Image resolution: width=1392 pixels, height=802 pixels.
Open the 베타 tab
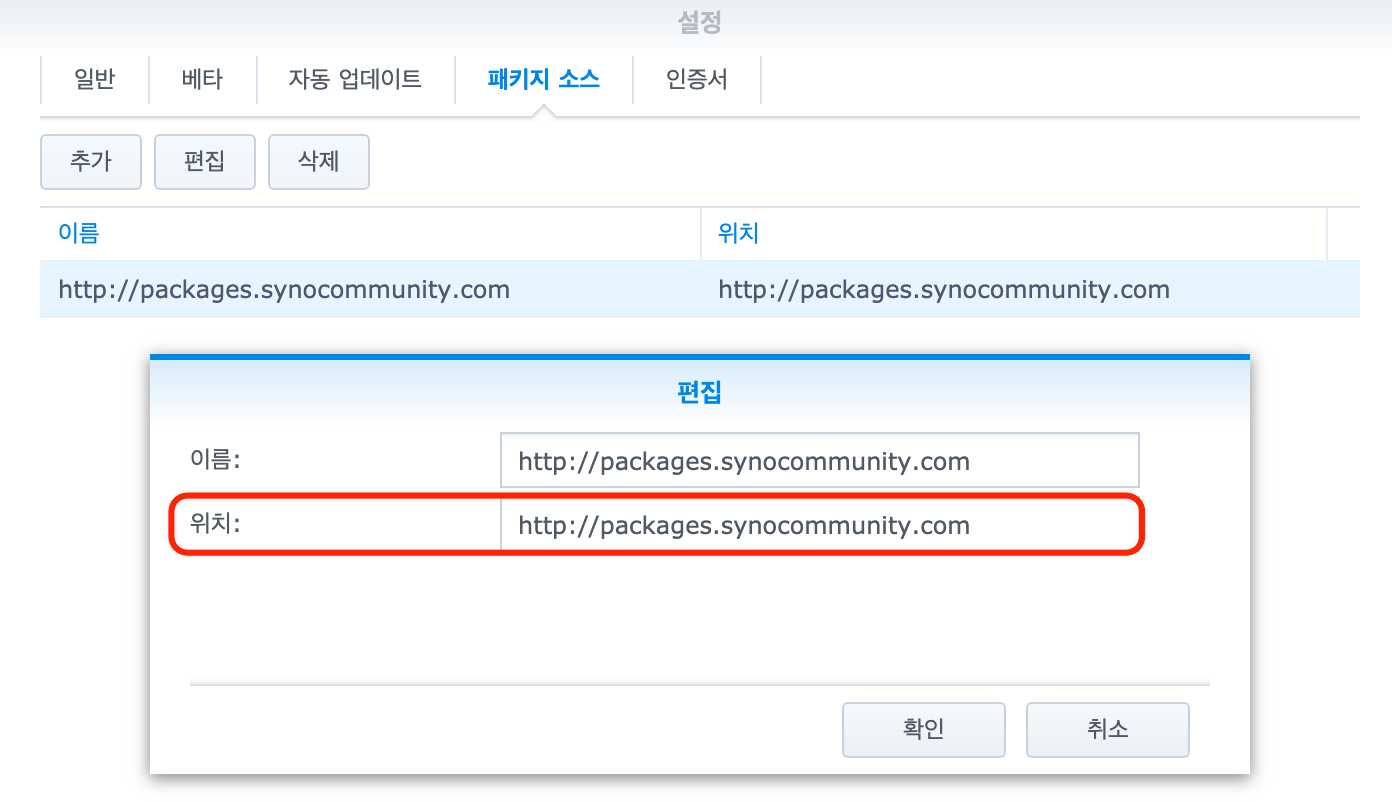pyautogui.click(x=203, y=80)
